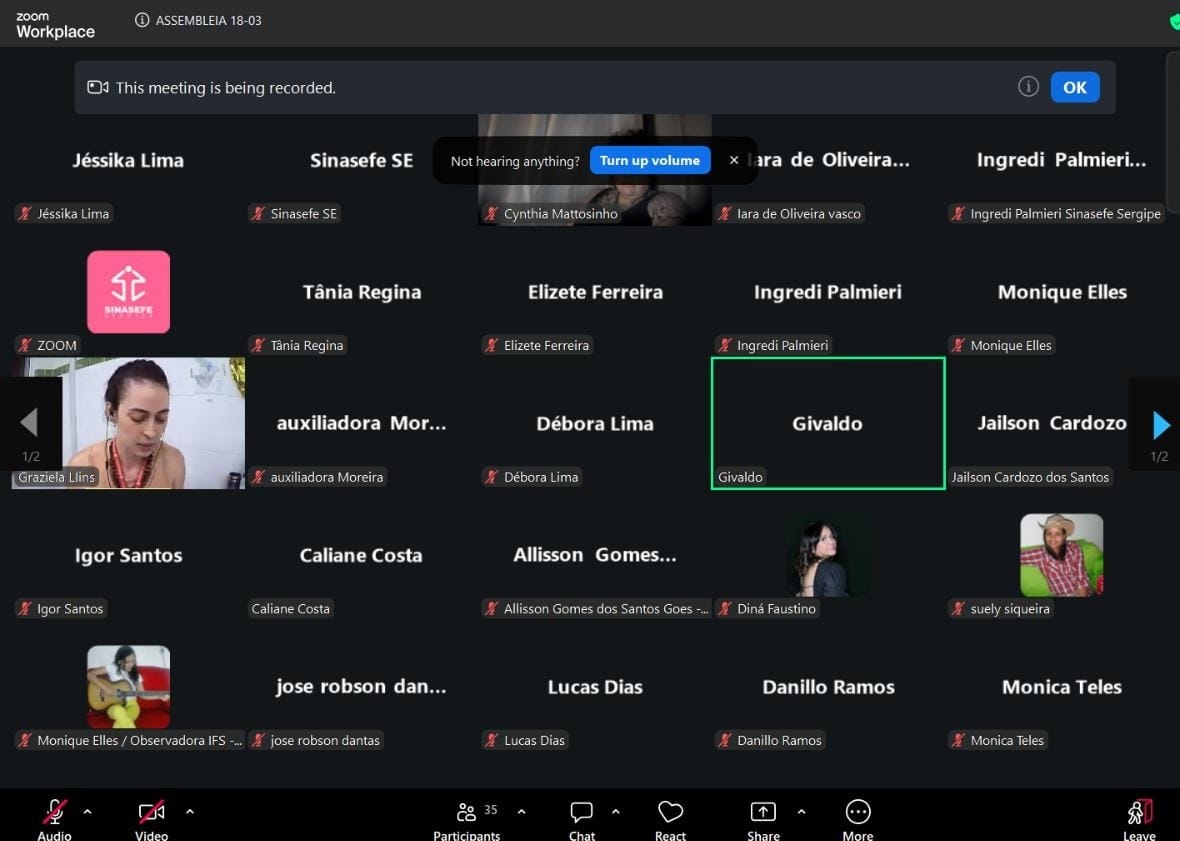Screen dimensions: 1180x841
Task: Open the Participants panel
Action: (467, 813)
